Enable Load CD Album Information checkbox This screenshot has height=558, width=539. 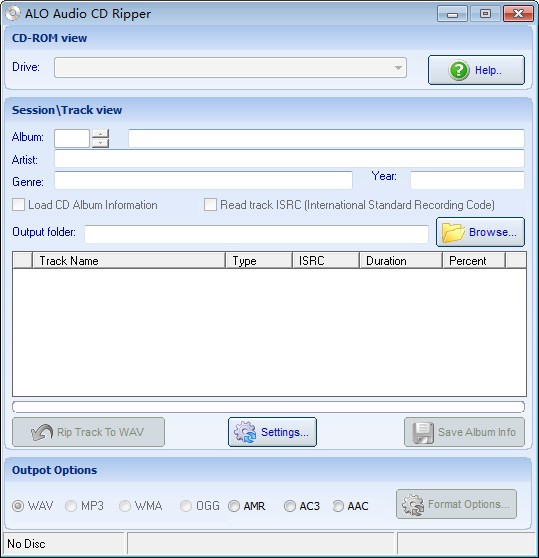[18, 205]
